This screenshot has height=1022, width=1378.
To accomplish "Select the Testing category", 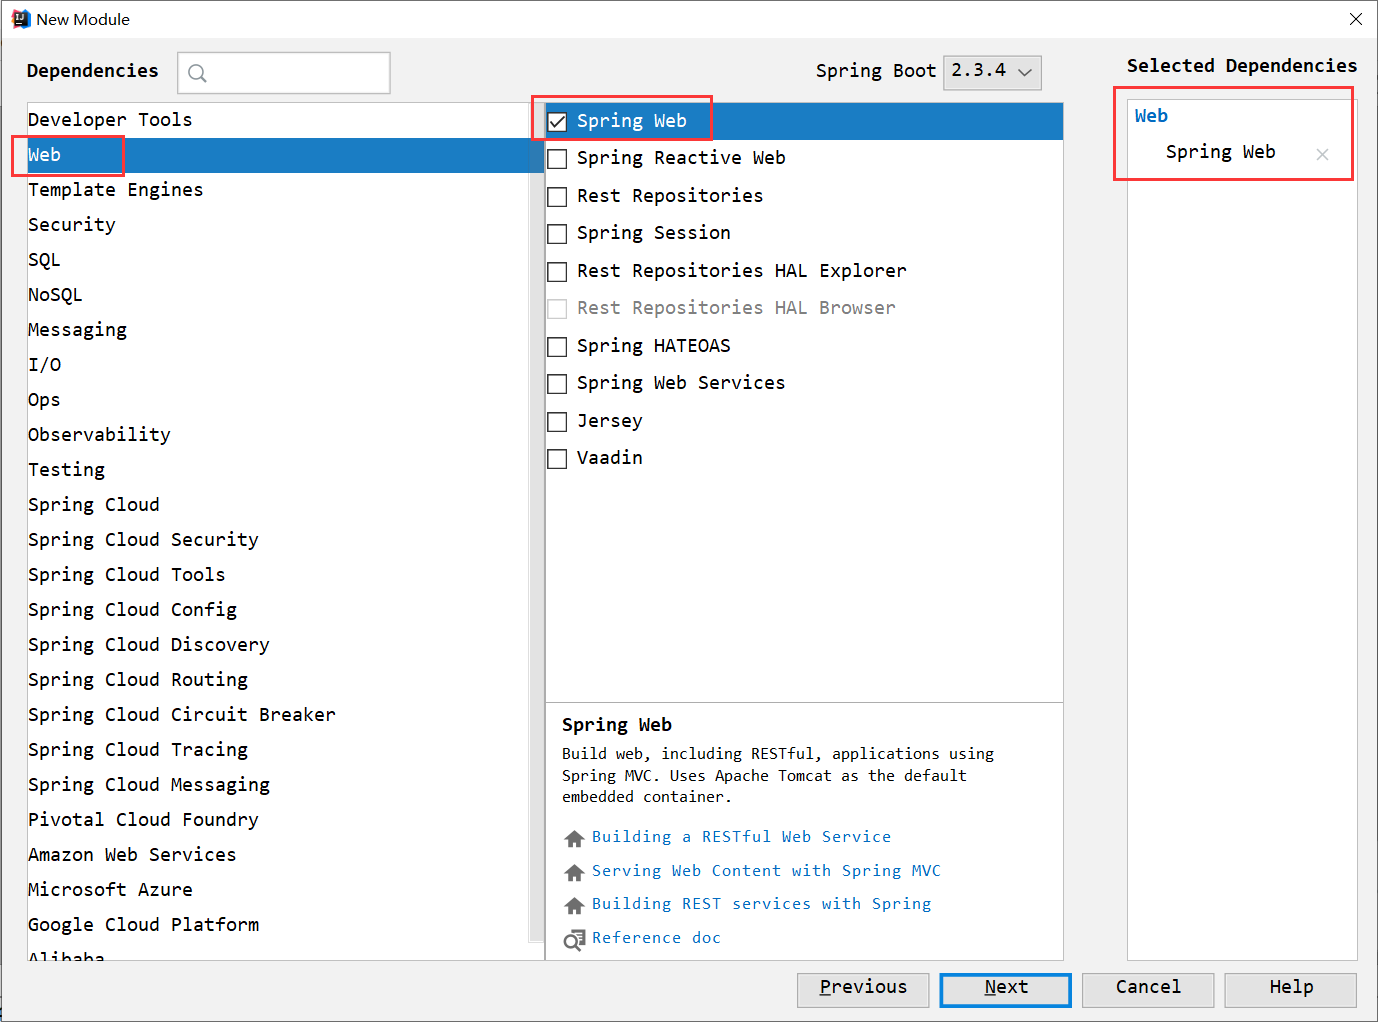I will click(x=278, y=470).
